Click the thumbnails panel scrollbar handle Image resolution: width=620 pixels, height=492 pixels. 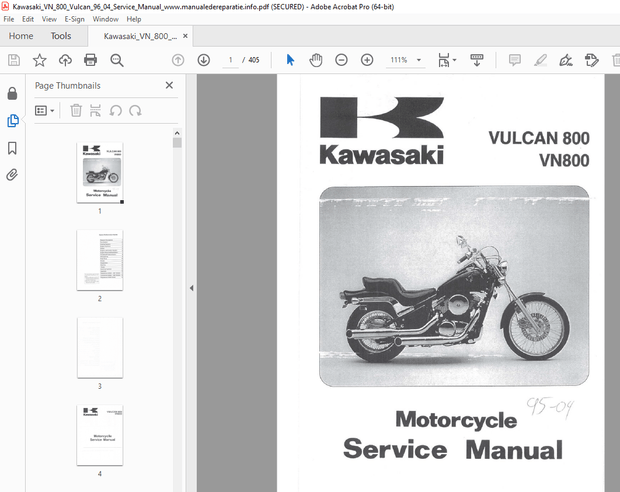click(177, 142)
